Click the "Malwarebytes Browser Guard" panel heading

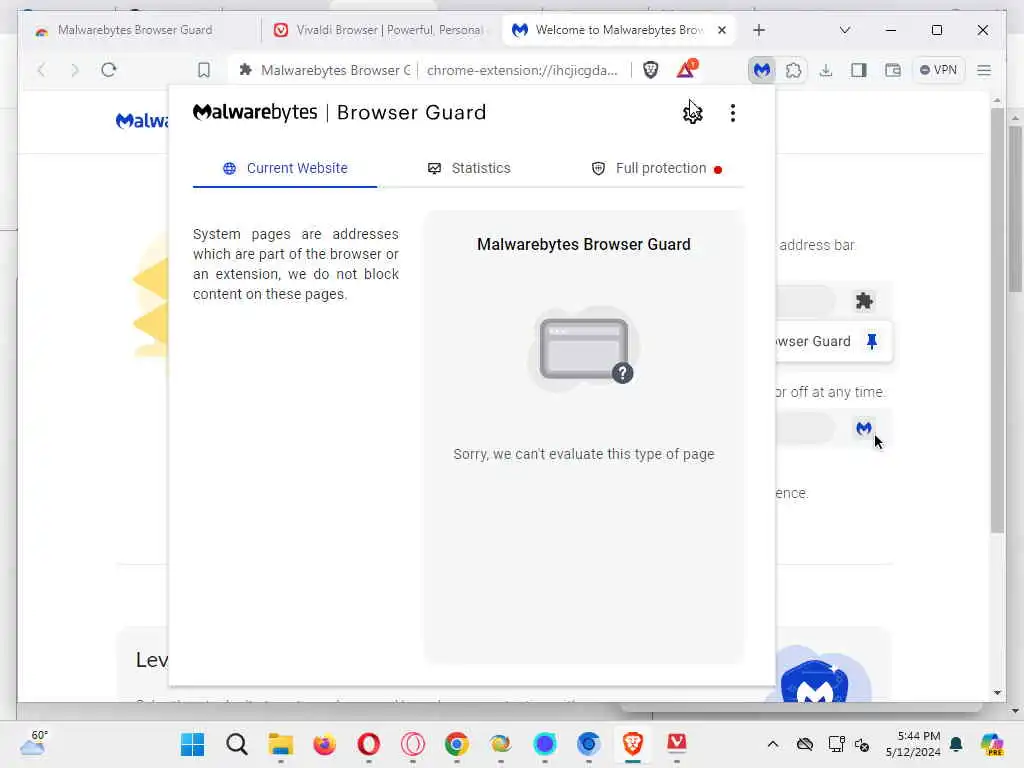point(584,244)
